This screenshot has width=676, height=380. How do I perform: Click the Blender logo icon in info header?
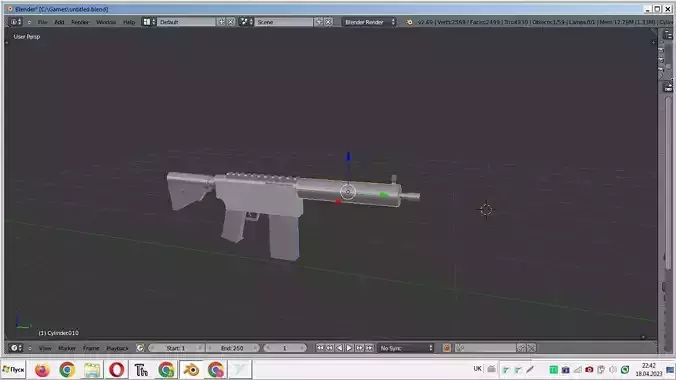point(409,22)
